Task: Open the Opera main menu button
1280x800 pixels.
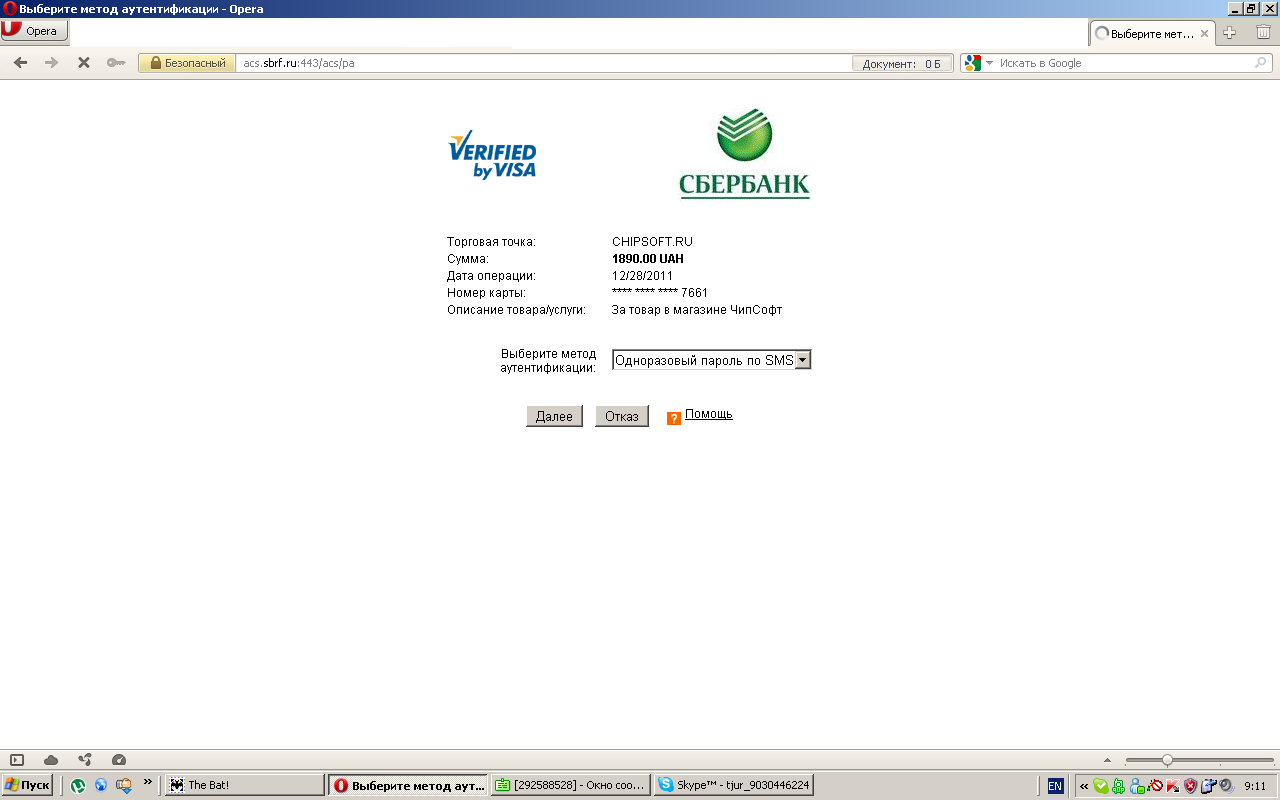Action: click(34, 31)
